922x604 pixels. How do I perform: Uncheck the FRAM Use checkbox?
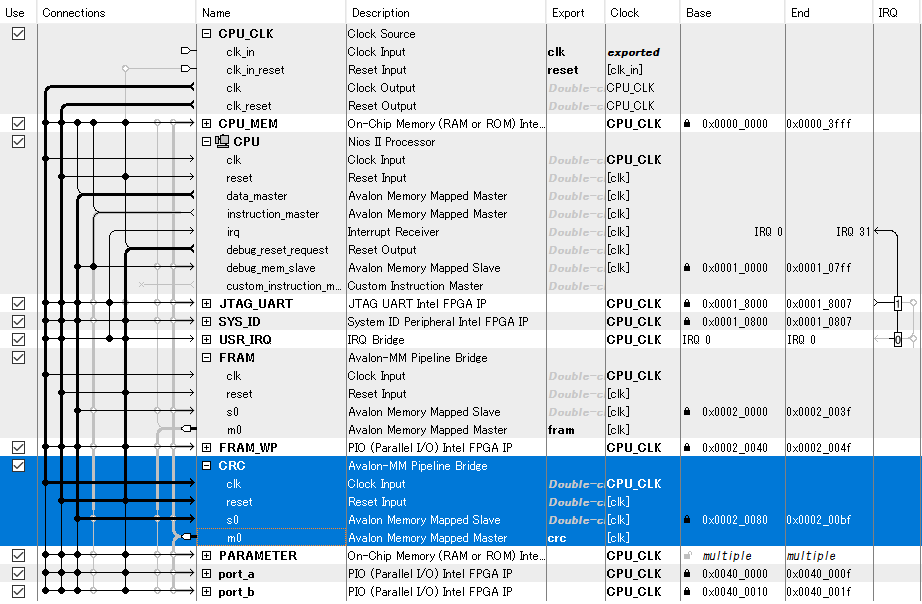point(18,358)
